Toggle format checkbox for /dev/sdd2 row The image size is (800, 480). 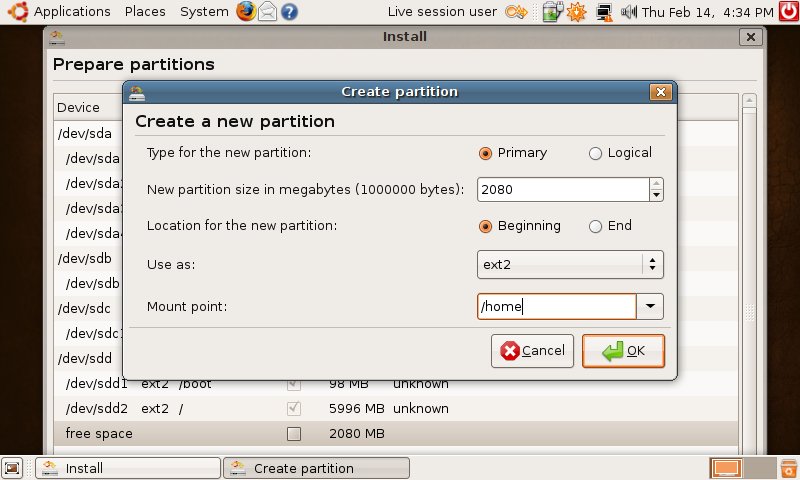[294, 409]
